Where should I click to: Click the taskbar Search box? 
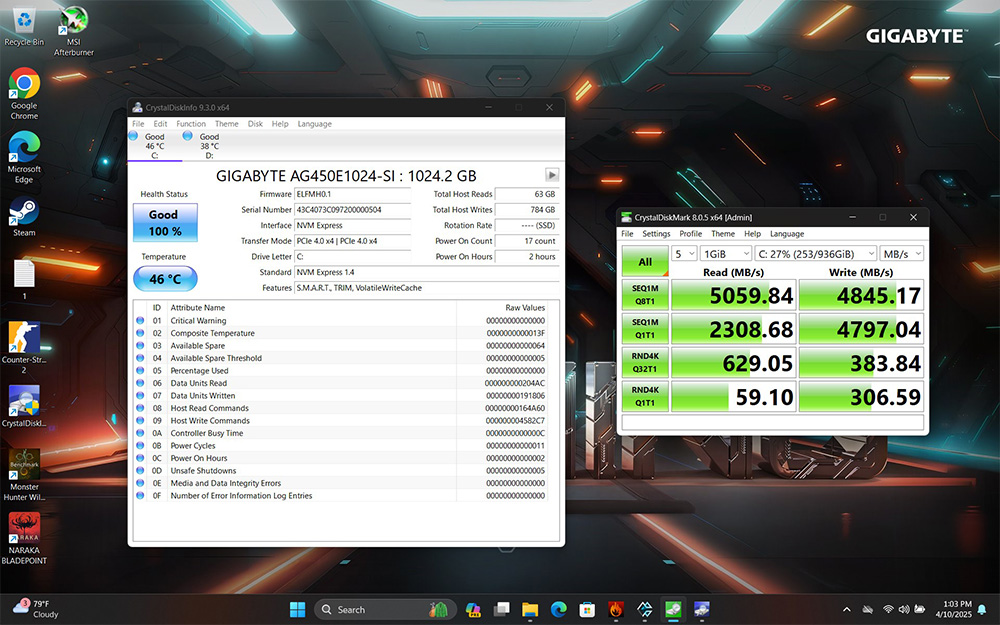[385, 610]
